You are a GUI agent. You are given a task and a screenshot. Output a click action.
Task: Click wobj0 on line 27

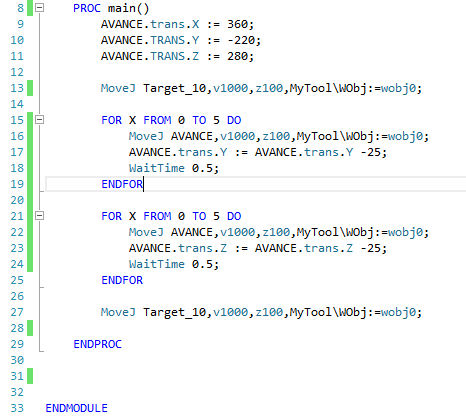tap(399, 312)
